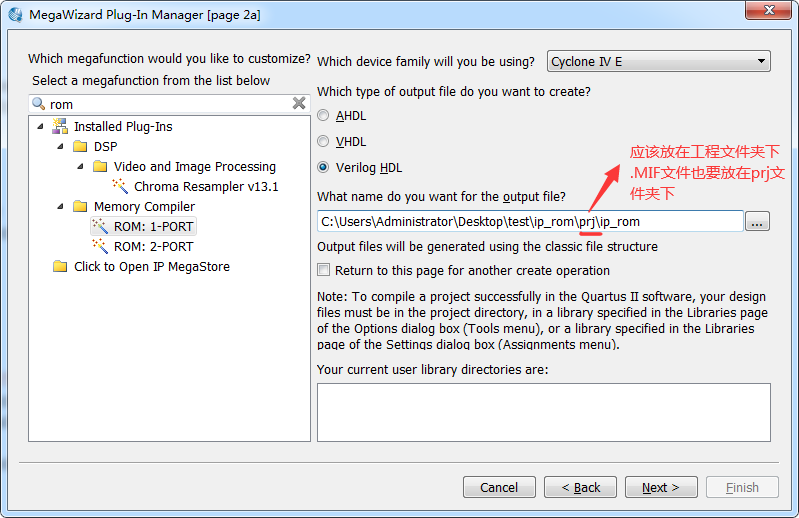Choose the Verilog HDL radio button
Viewport: 799px width, 518px height.
323,168
